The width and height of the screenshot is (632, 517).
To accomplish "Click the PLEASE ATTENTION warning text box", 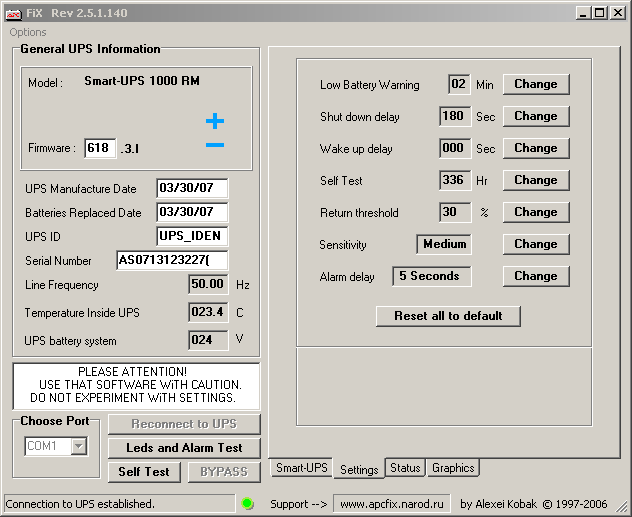I will (x=136, y=386).
